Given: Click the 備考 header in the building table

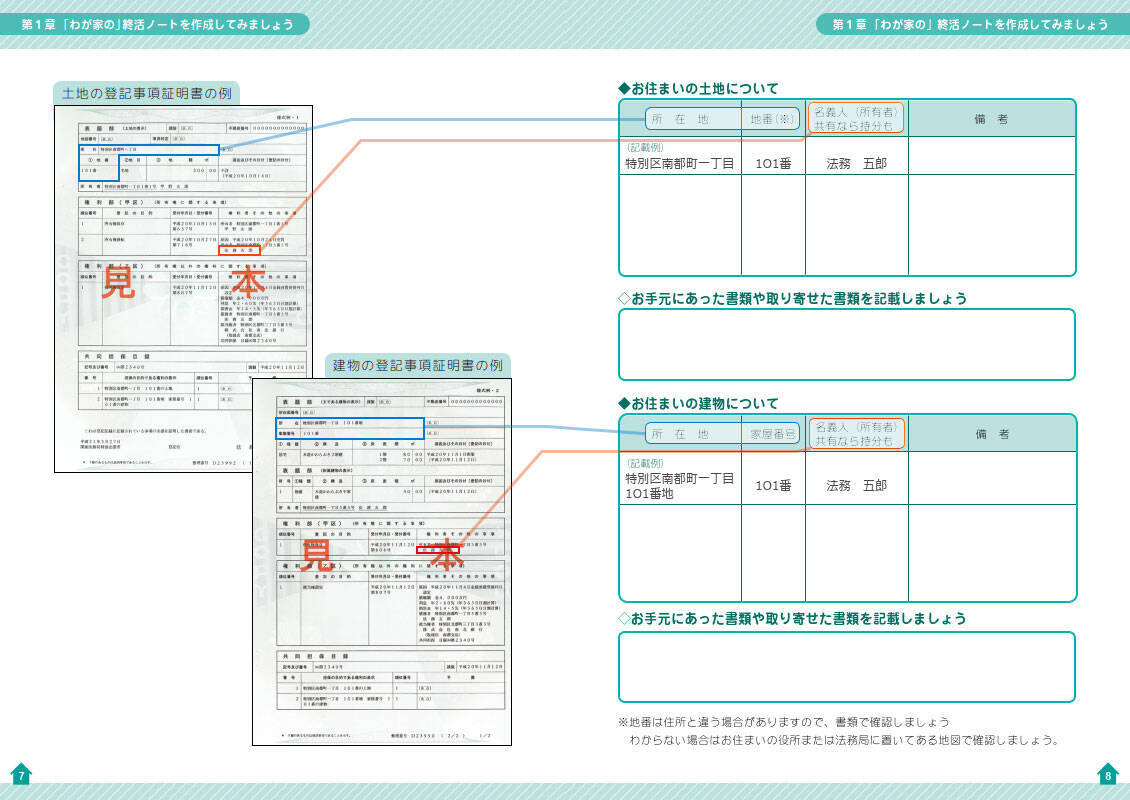Looking at the screenshot, I should [x=991, y=434].
